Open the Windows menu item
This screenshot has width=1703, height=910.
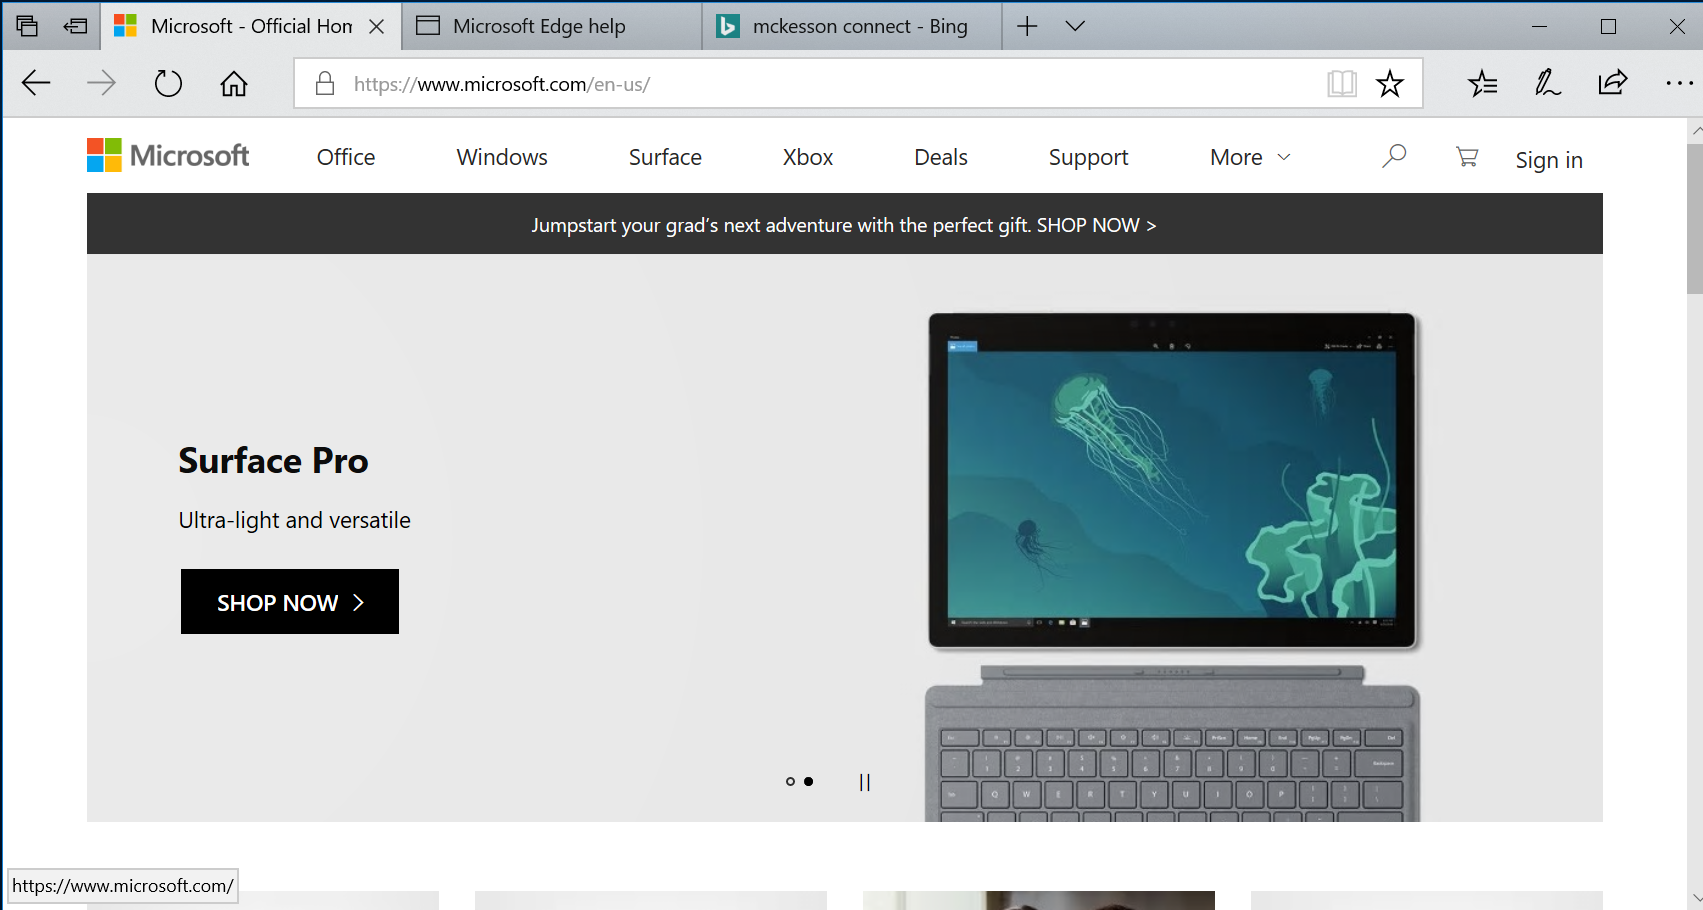tap(502, 157)
